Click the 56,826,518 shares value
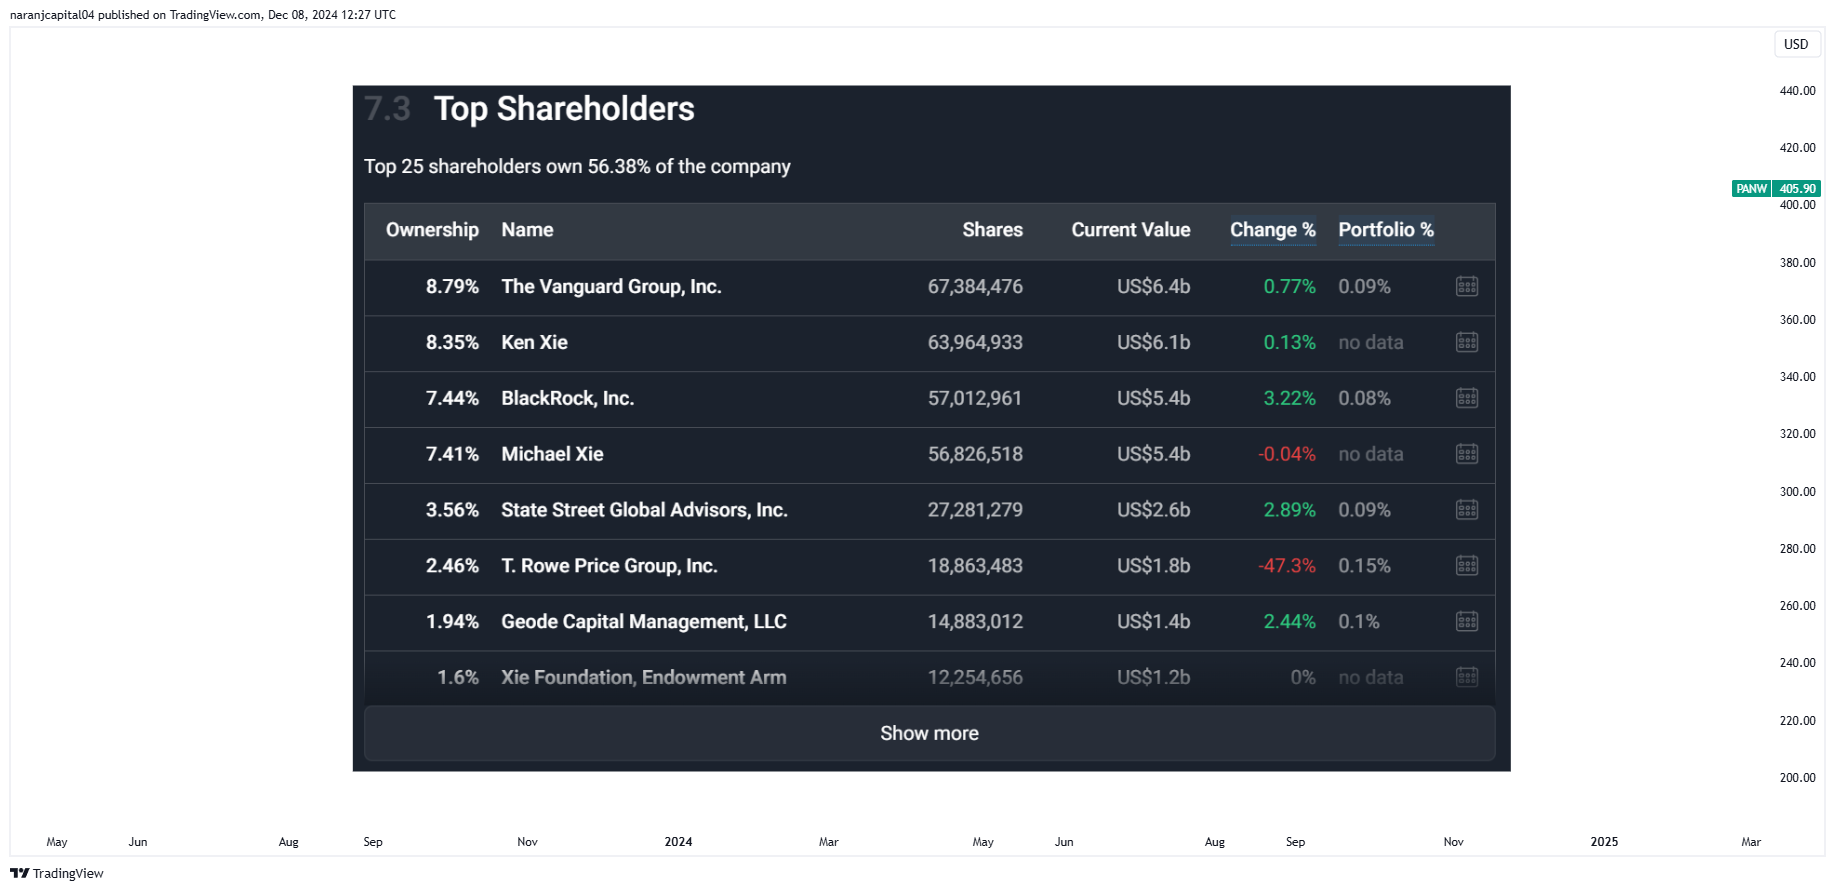 pos(975,455)
